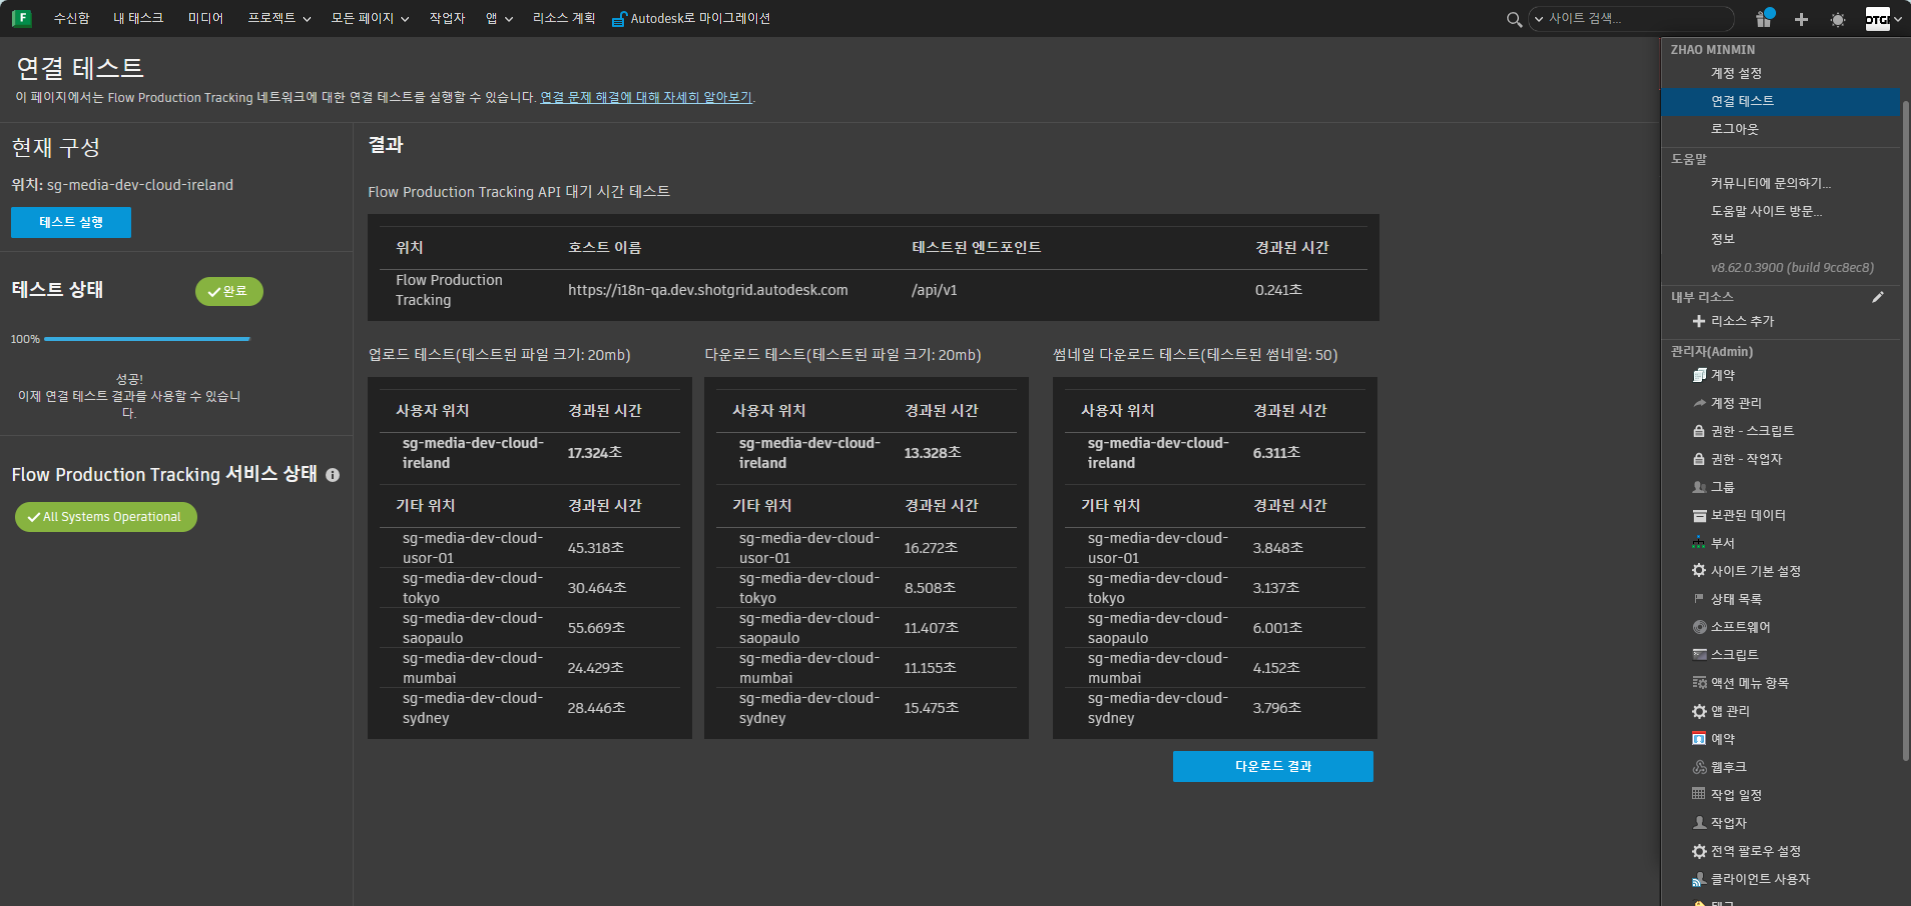Expand the 모든 페이지 dropdown menu
This screenshot has width=1911, height=906.
[x=370, y=19]
